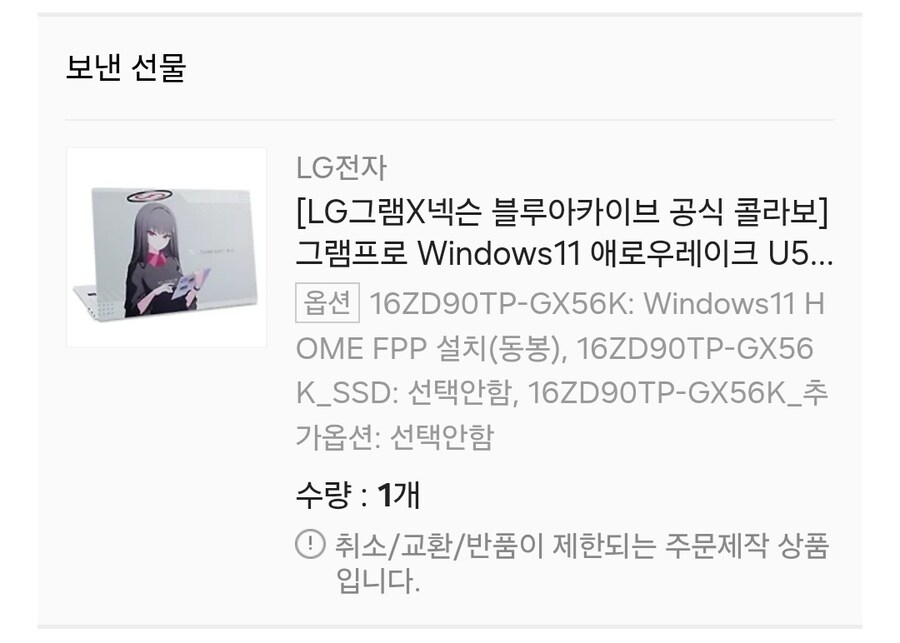Click the exclamation info icon beside notice
The height and width of the screenshot is (643, 900).
pos(310,544)
